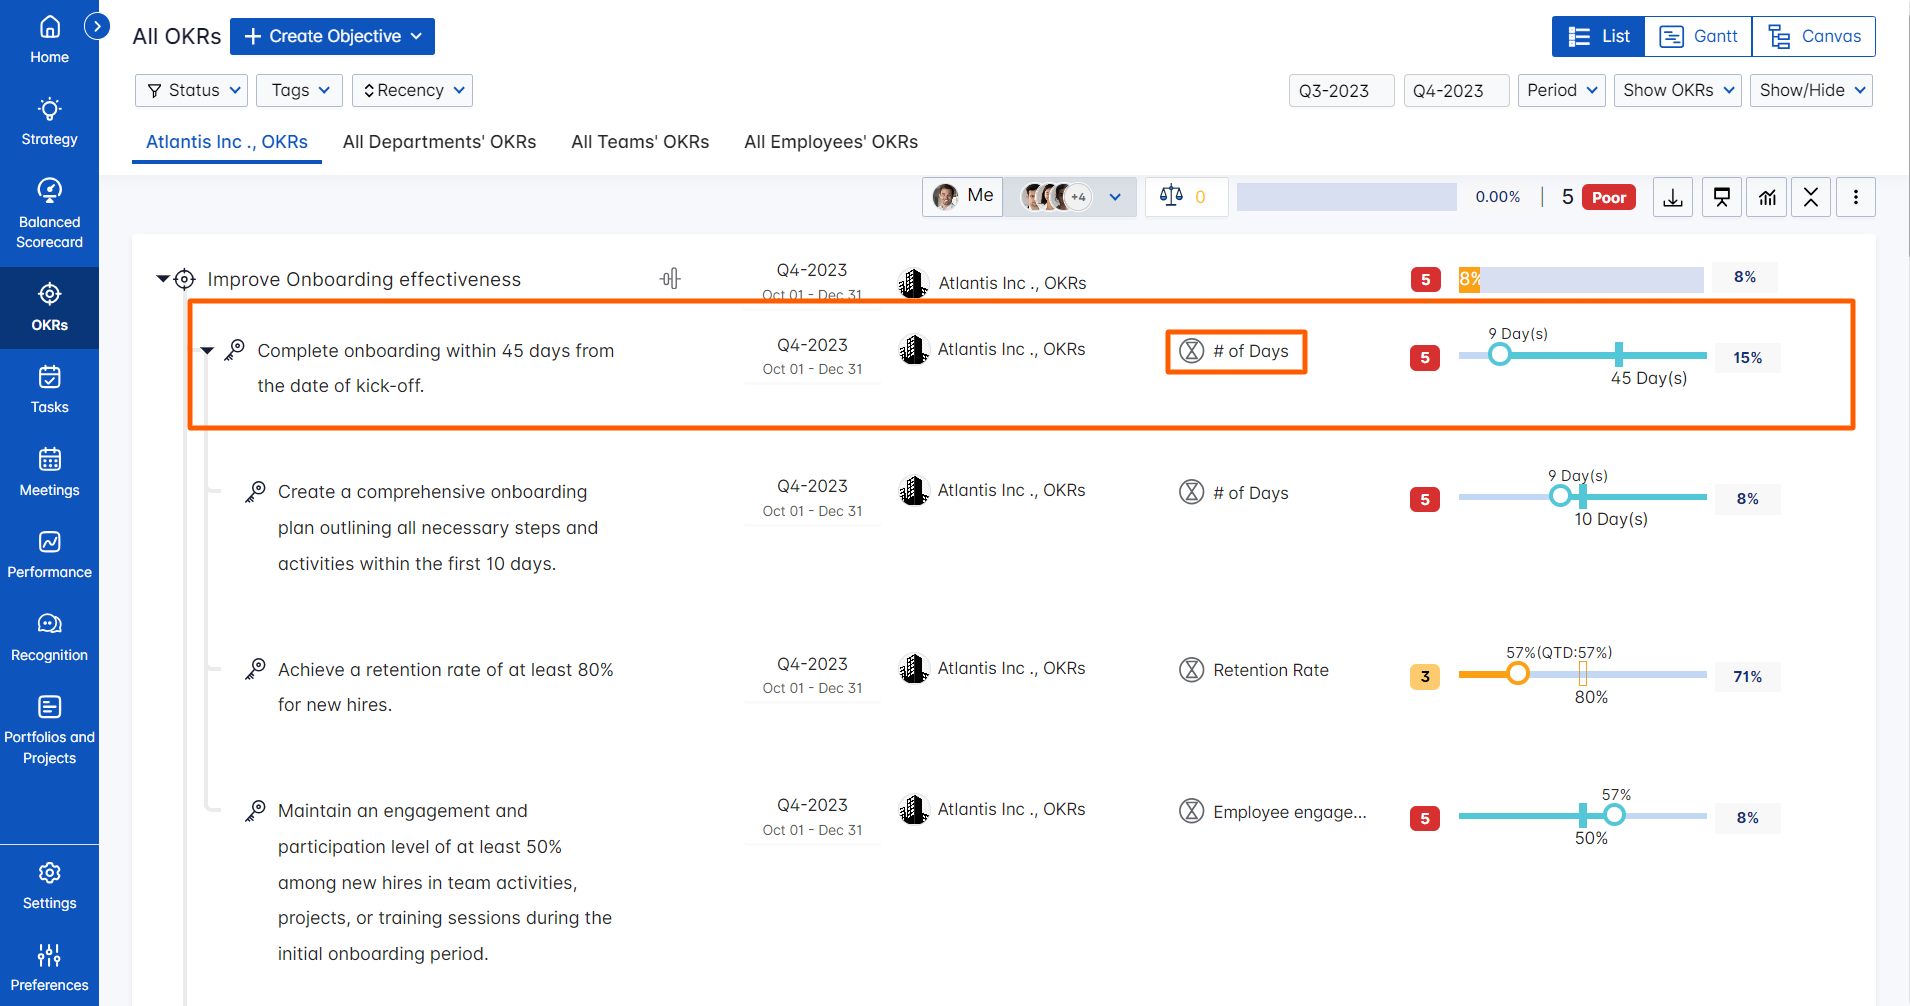The width and height of the screenshot is (1910, 1006).
Task: Open the Recency sort dropdown
Action: 412,90
